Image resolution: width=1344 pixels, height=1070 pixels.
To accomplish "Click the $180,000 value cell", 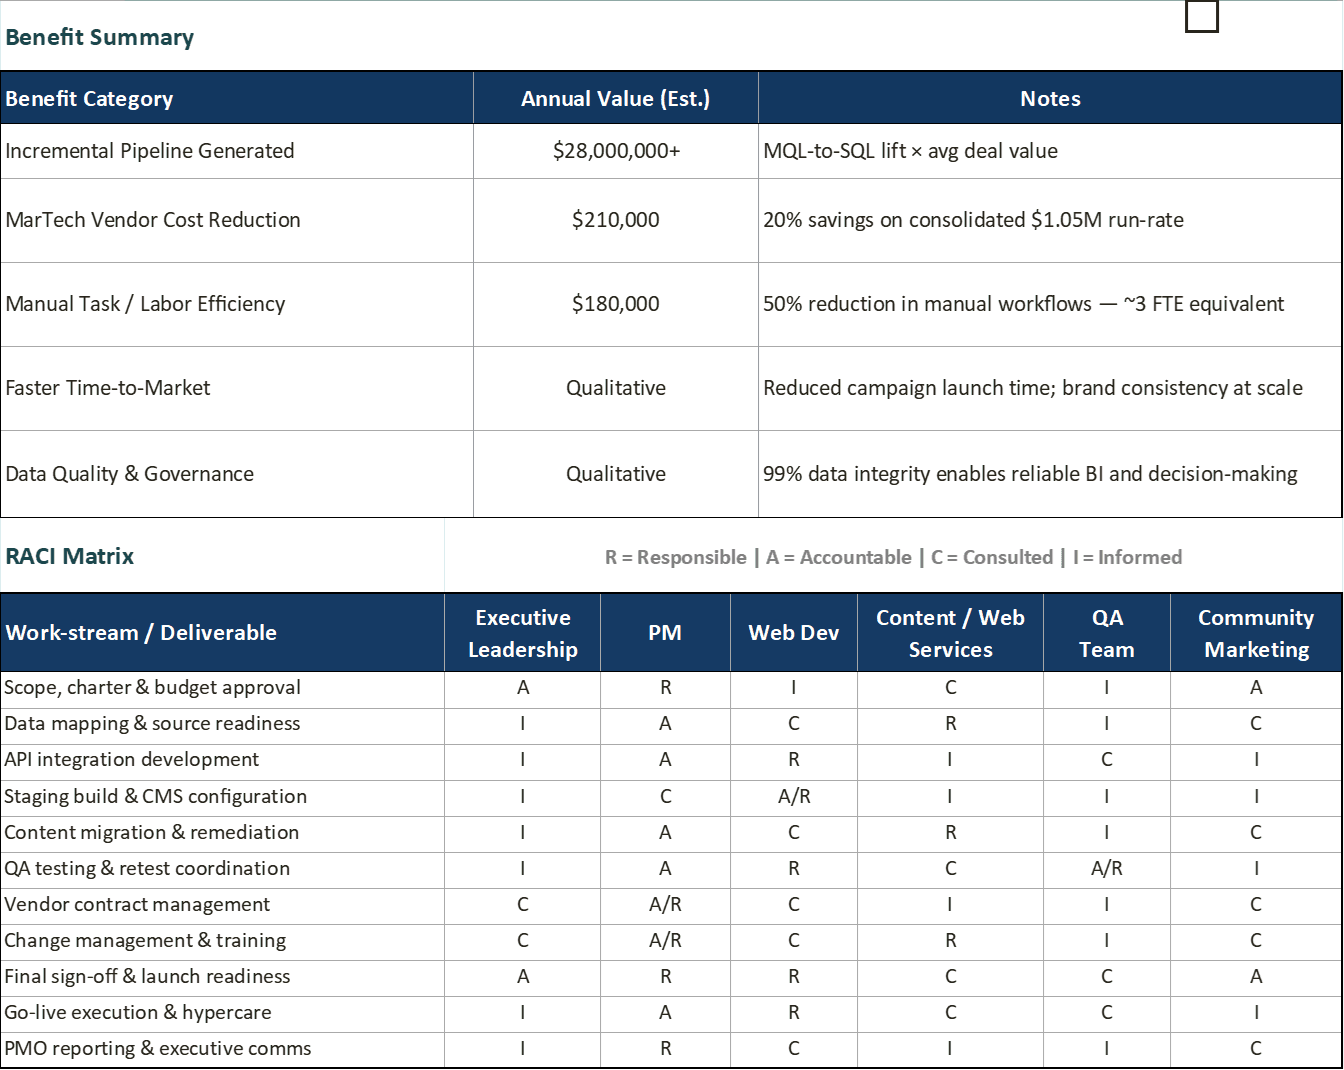I will (616, 304).
